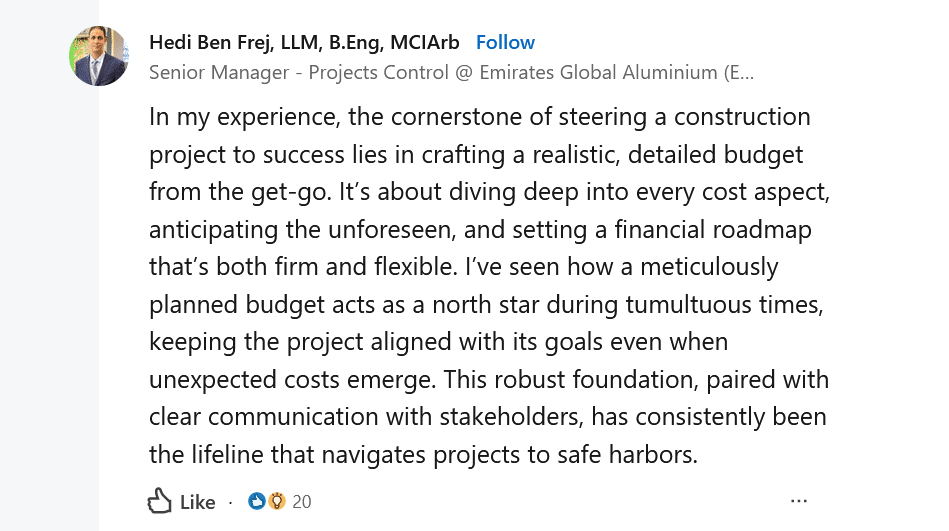Click 'Emirates Global Aluminium' in the headline
The height and width of the screenshot is (531, 949).
tap(598, 72)
